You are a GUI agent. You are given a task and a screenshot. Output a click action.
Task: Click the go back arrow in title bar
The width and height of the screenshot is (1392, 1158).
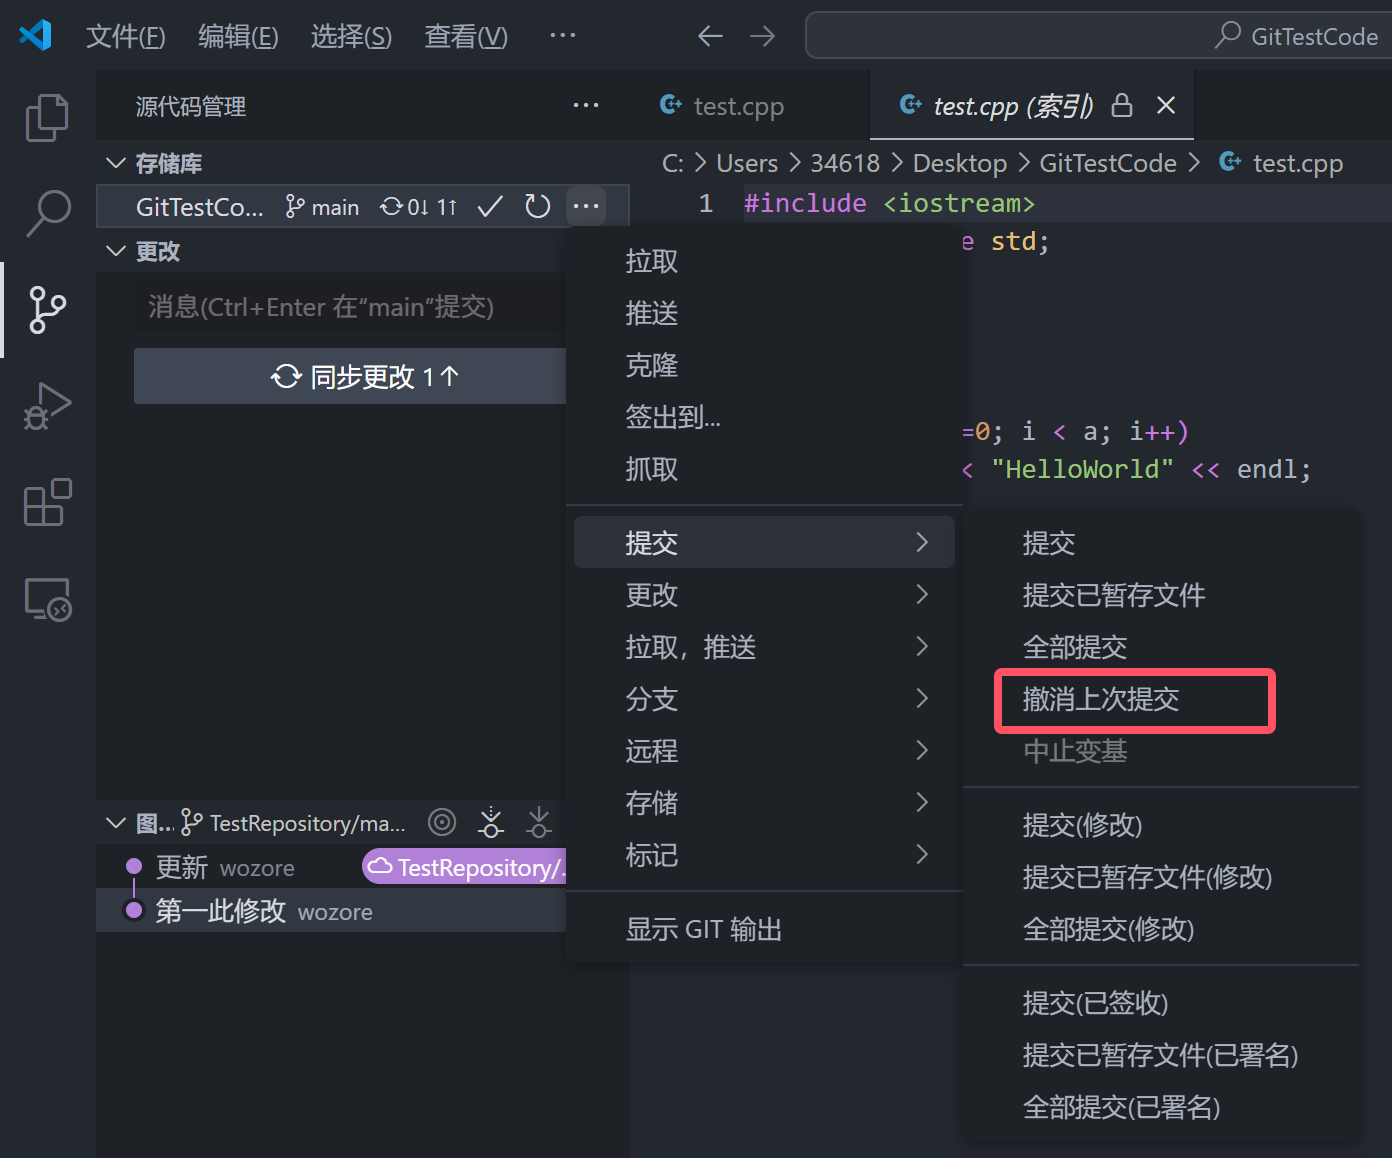click(x=710, y=37)
